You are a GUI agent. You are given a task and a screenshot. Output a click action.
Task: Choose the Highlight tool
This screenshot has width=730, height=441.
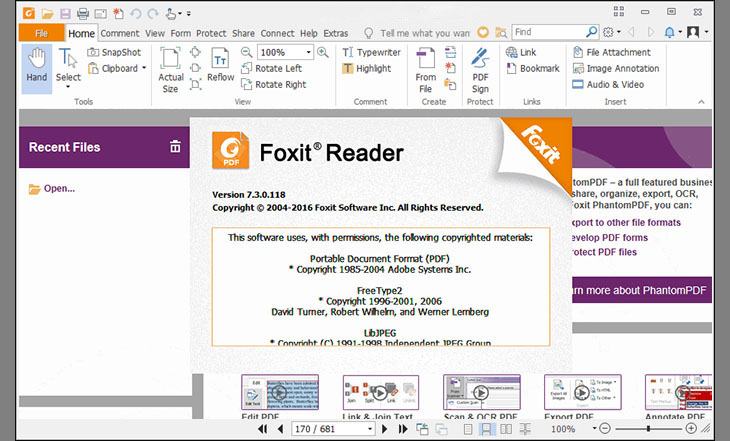pos(367,68)
